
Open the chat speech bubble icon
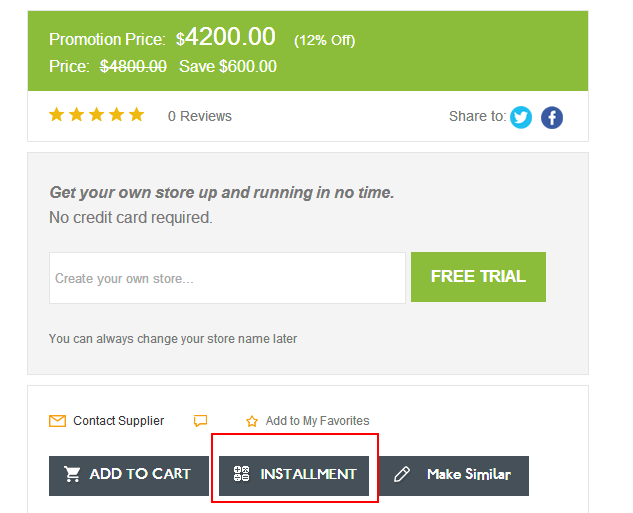tap(200, 421)
